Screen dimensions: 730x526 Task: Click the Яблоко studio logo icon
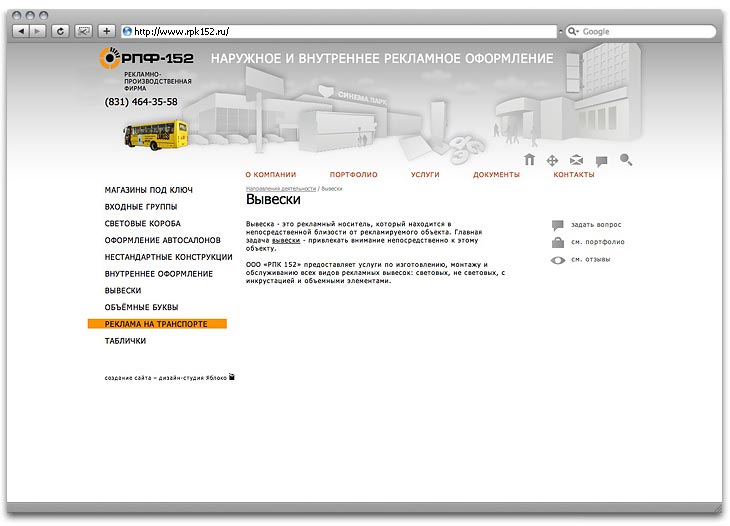click(232, 377)
